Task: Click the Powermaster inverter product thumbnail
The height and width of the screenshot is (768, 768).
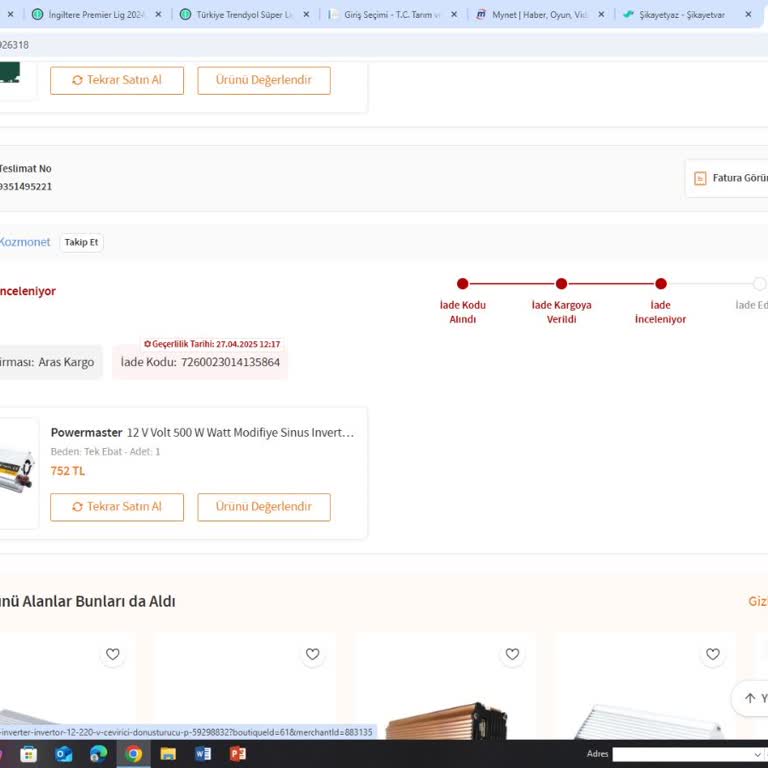Action: pos(18,473)
